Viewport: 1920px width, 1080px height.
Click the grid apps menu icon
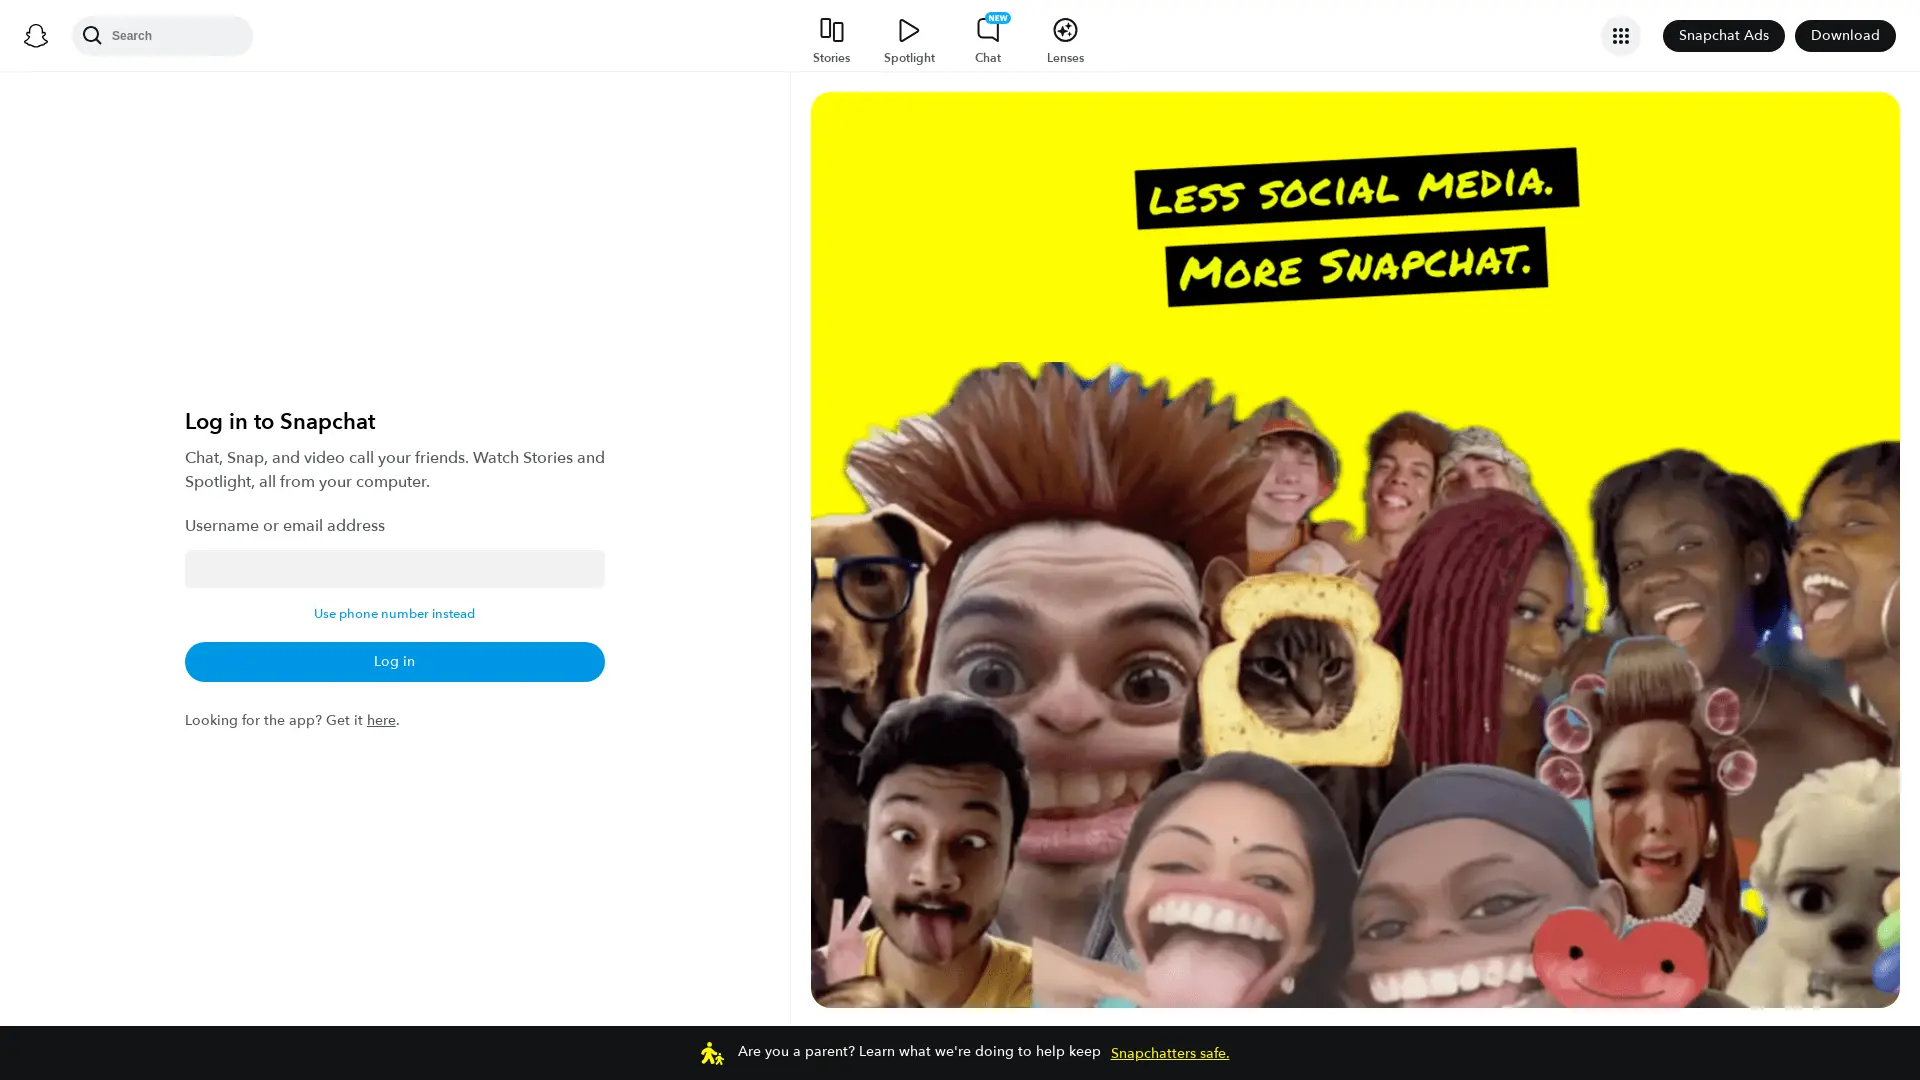[x=1621, y=35]
